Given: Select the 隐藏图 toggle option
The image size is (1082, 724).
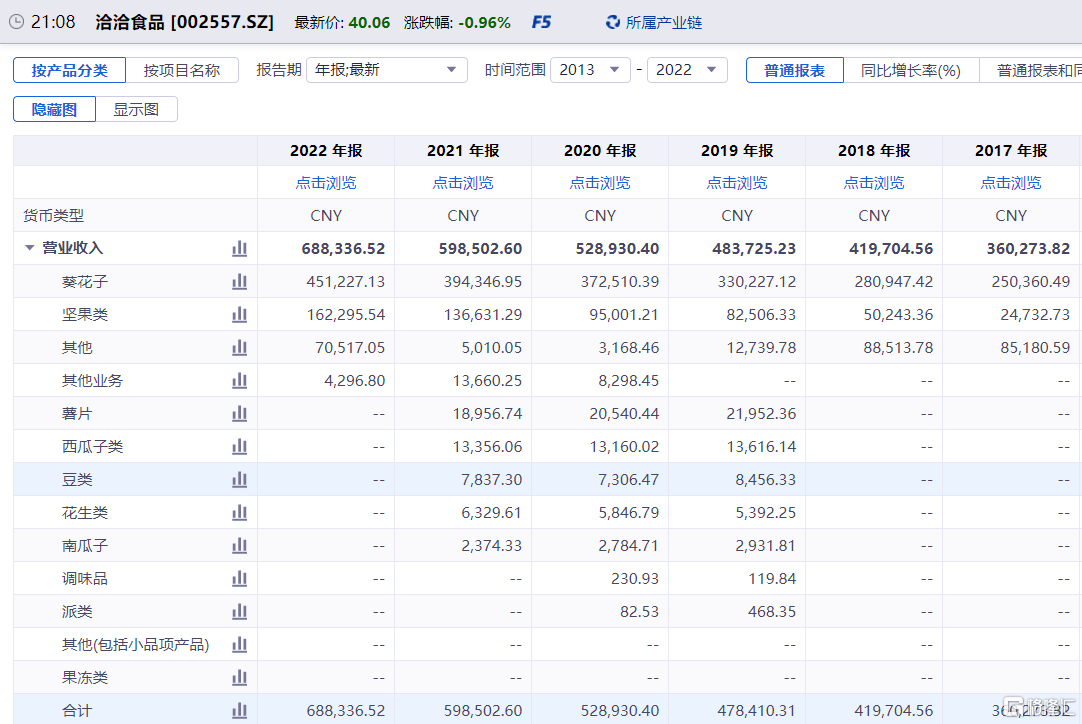Looking at the screenshot, I should [55, 110].
